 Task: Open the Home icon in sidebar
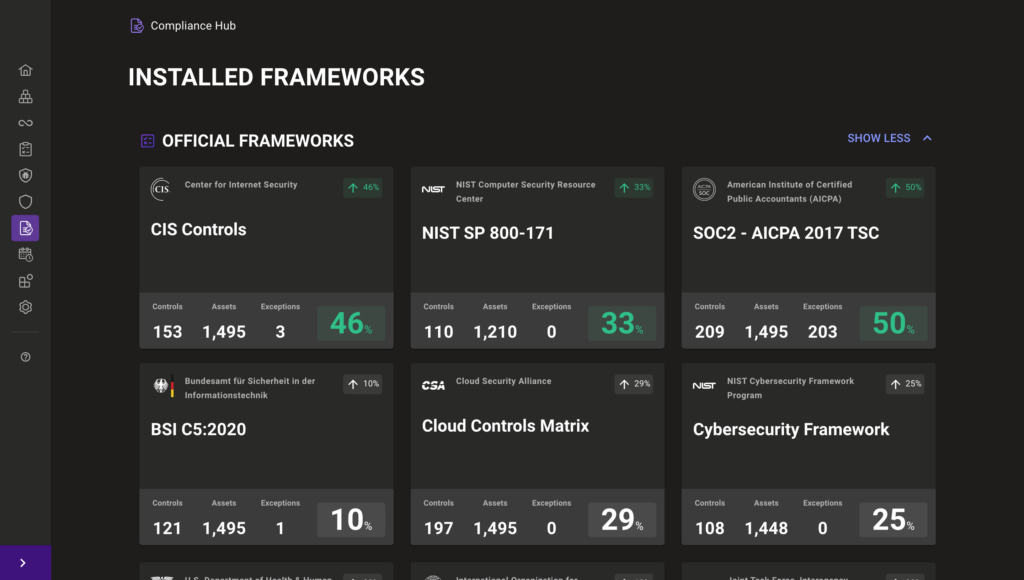(25, 70)
